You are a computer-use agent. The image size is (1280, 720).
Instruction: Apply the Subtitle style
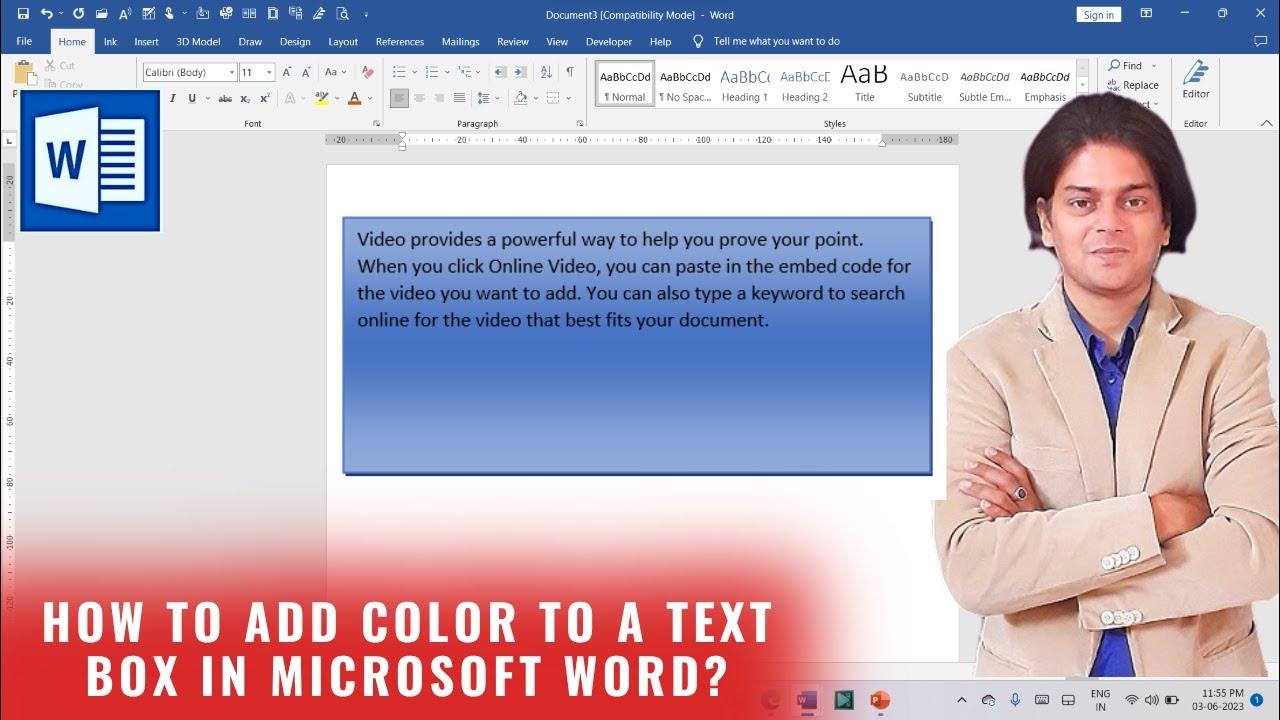tap(924, 83)
